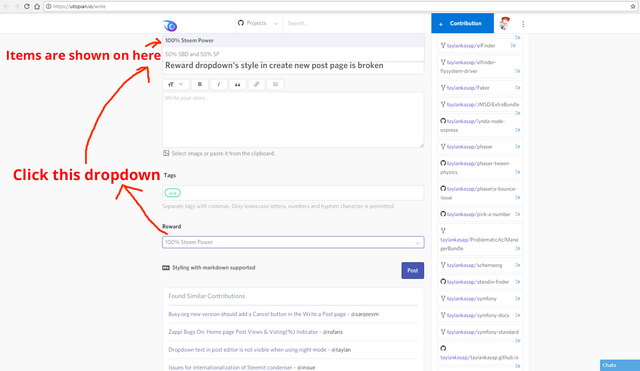Open the Reward dropdown showing 100% Steem Power

pyautogui.click(x=293, y=242)
